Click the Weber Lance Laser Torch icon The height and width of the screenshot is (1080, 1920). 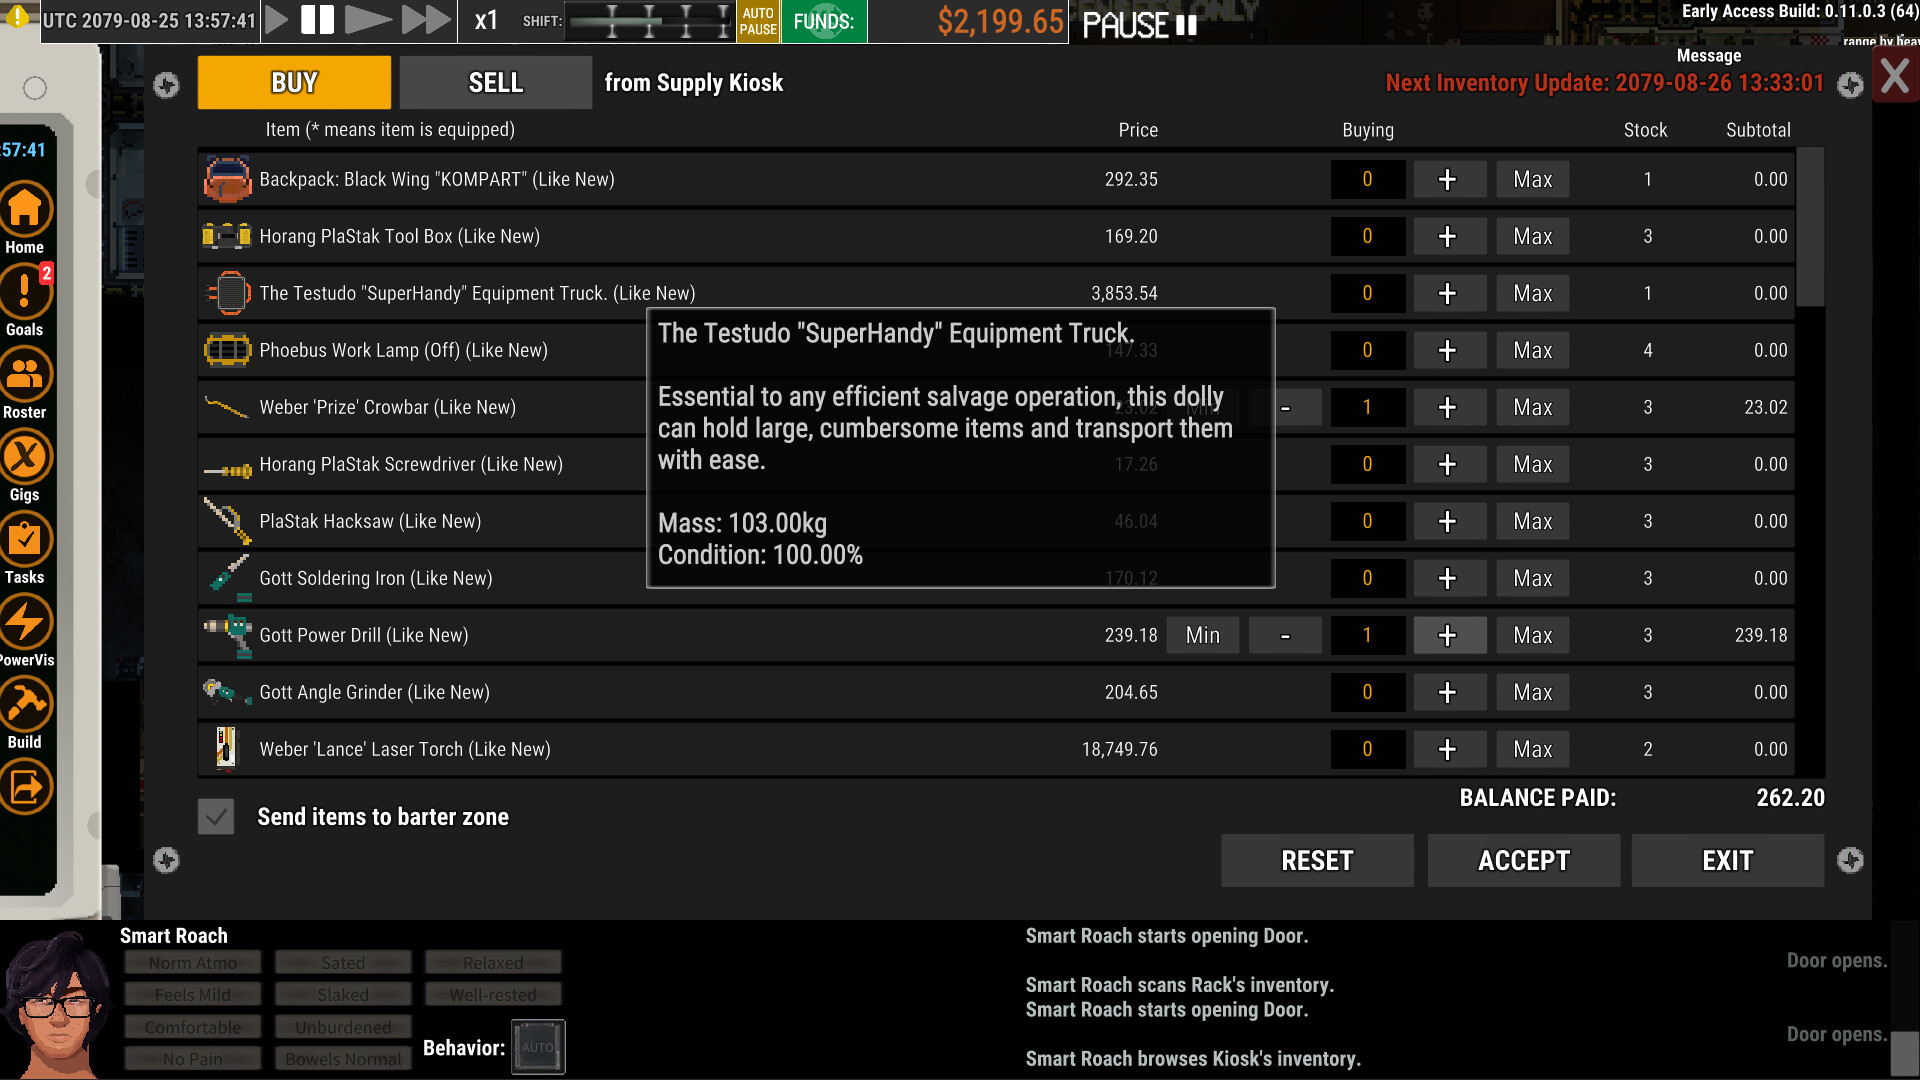tap(227, 749)
